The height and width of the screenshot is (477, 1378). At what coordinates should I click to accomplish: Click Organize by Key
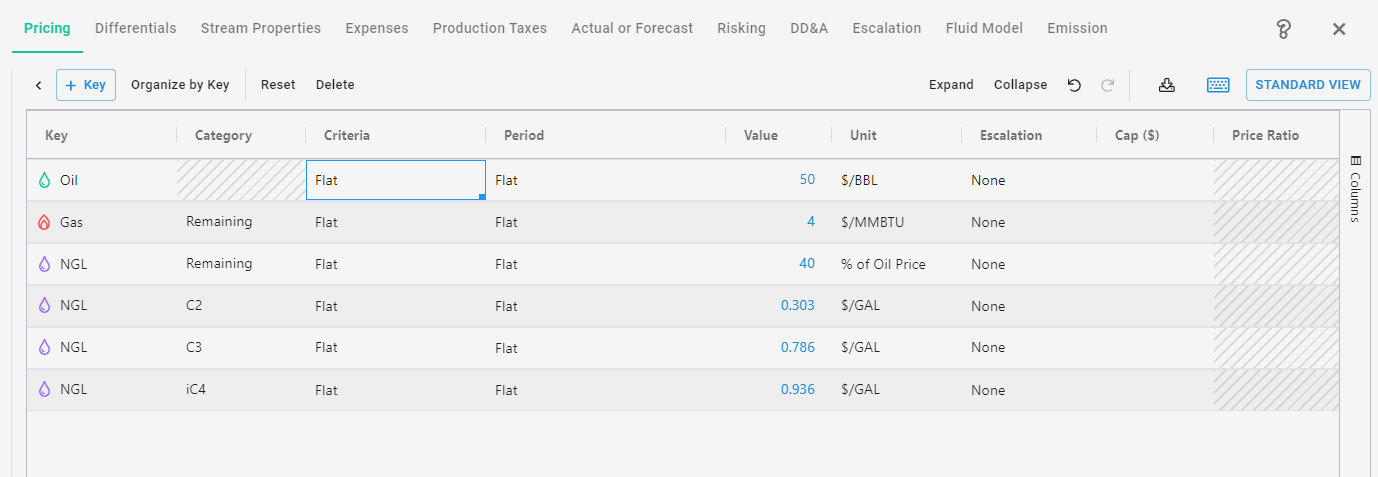tap(180, 85)
